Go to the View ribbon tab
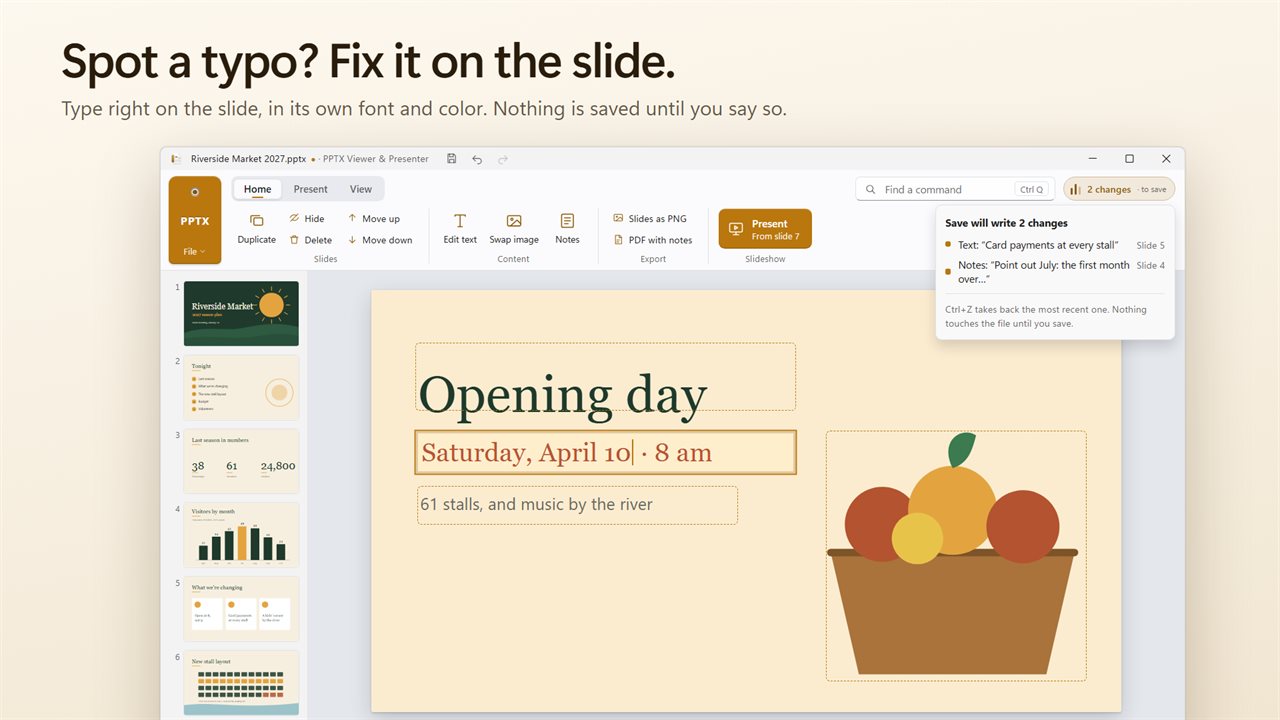Screen dimensions: 1280x720 [361, 189]
